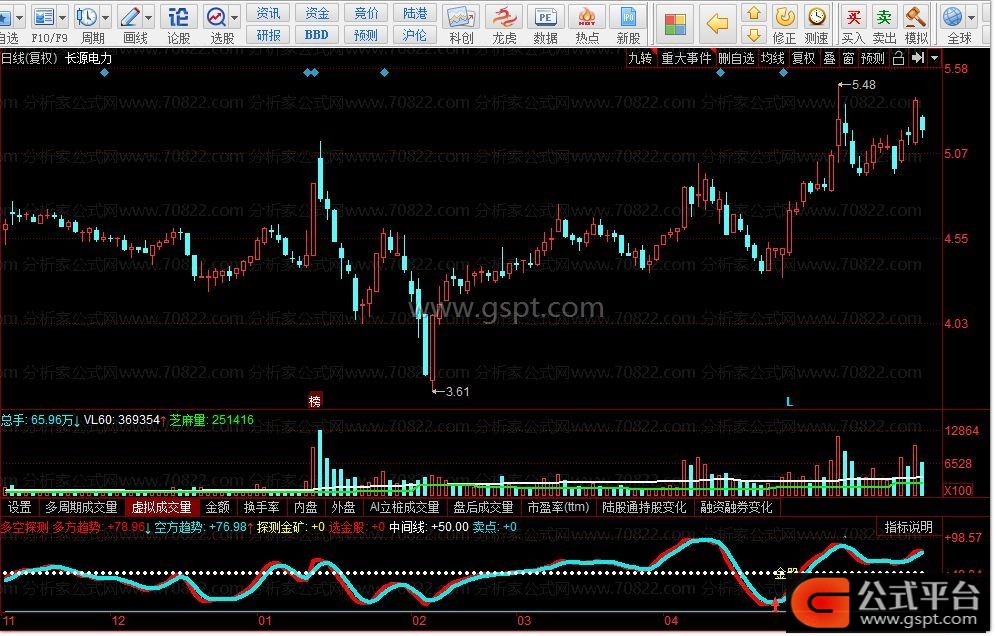Toggle the 均线 moving averages
The width and height of the screenshot is (996, 636).
tap(772, 58)
